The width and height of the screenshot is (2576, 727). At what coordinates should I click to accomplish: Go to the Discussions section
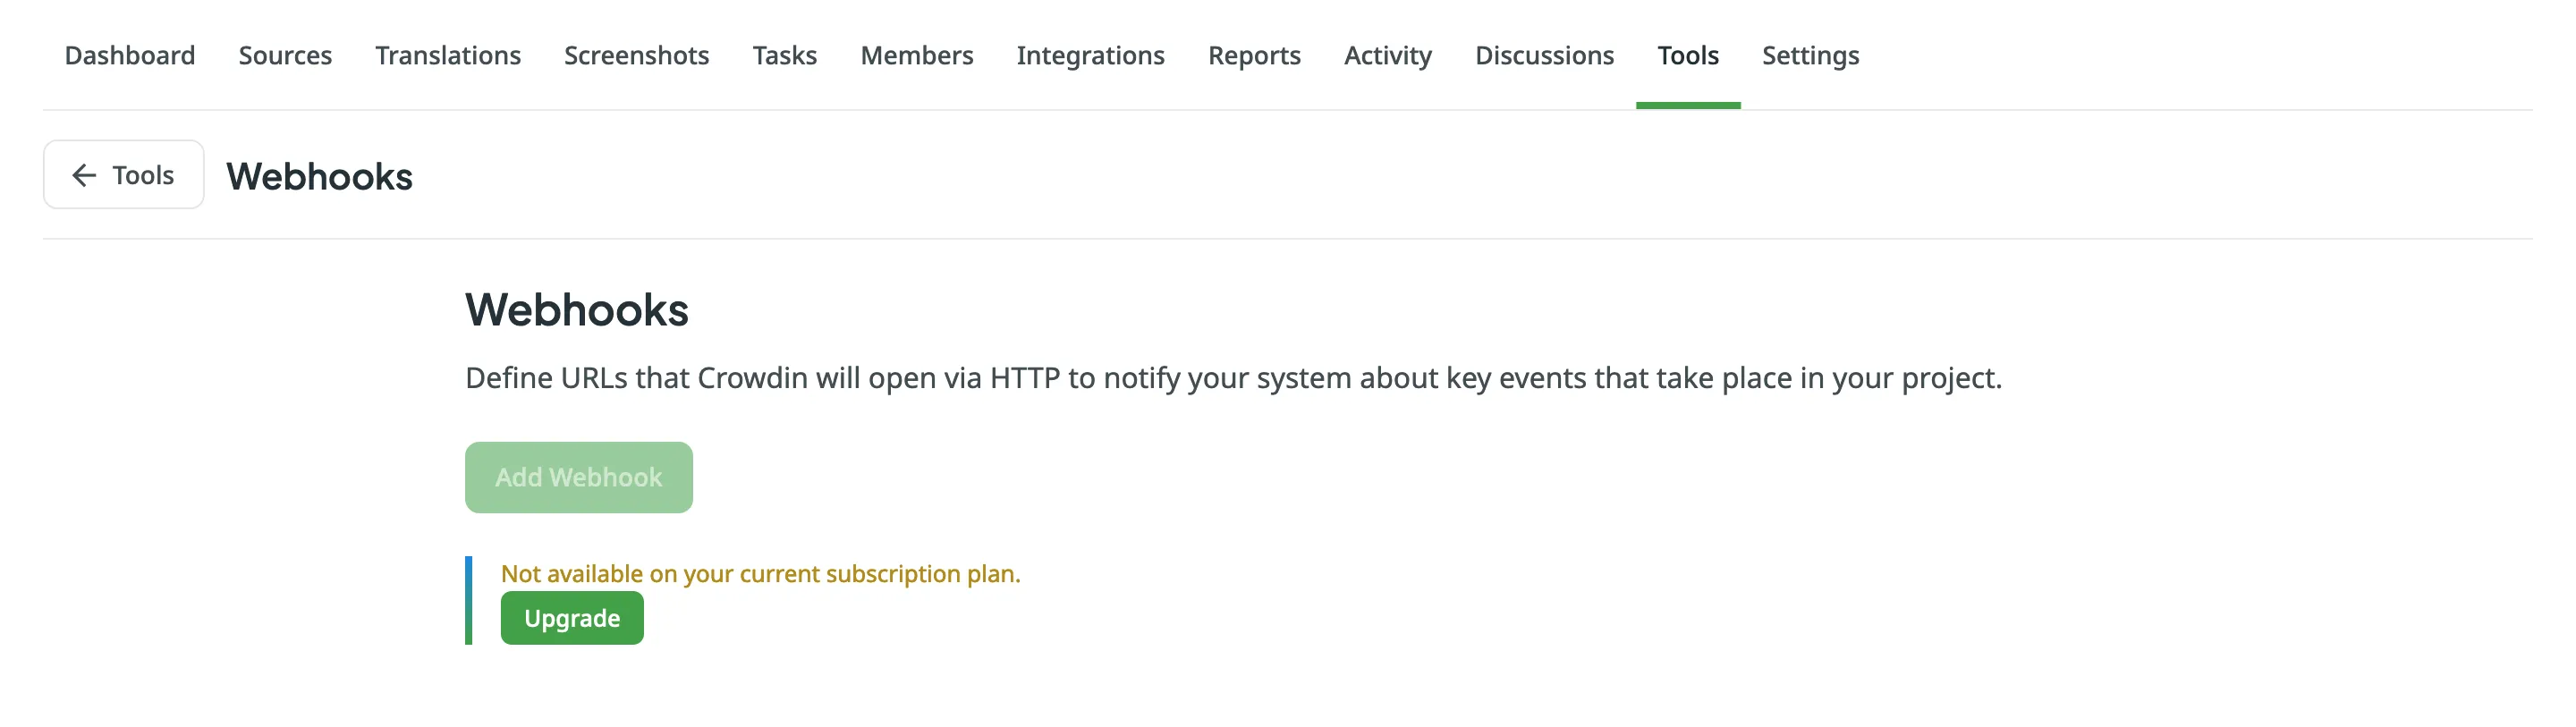pyautogui.click(x=1544, y=55)
